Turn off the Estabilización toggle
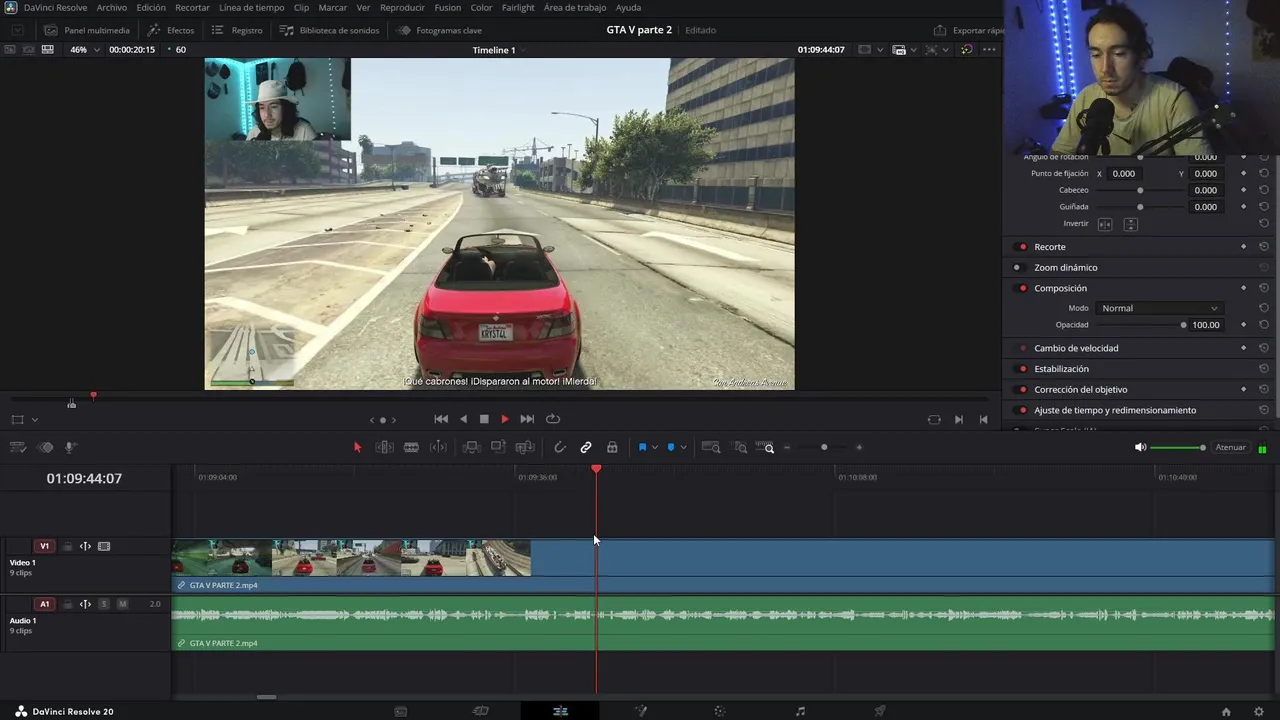The height and width of the screenshot is (720, 1280). 1022,369
